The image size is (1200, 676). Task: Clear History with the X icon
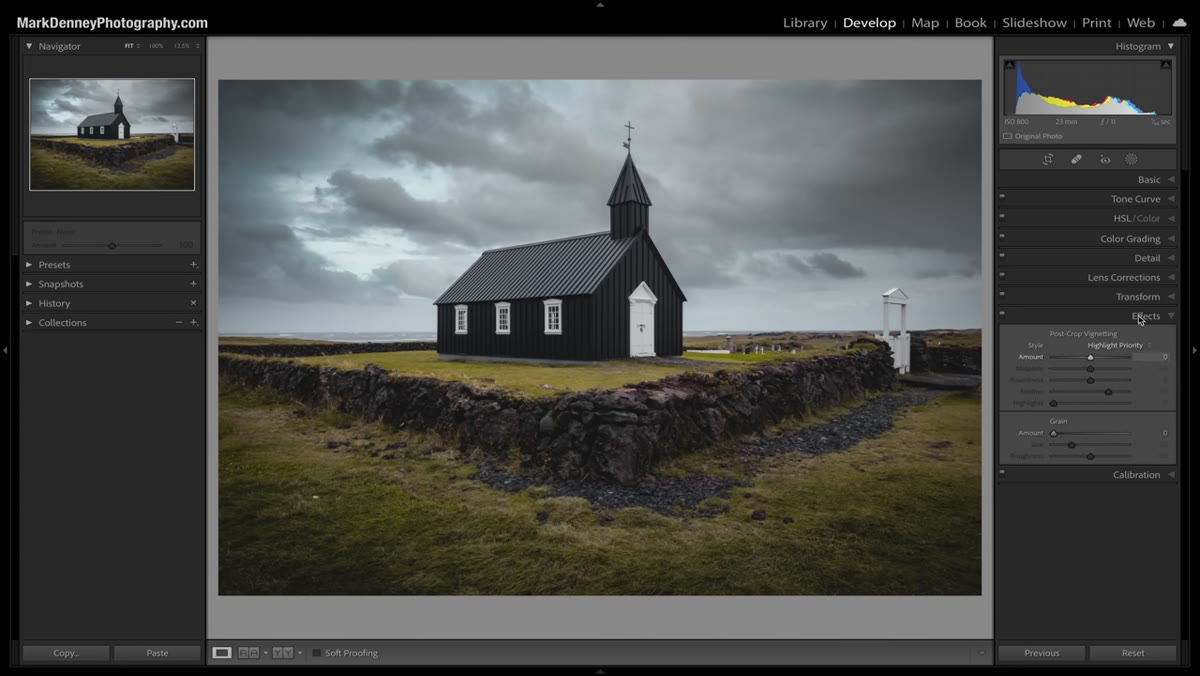point(194,303)
